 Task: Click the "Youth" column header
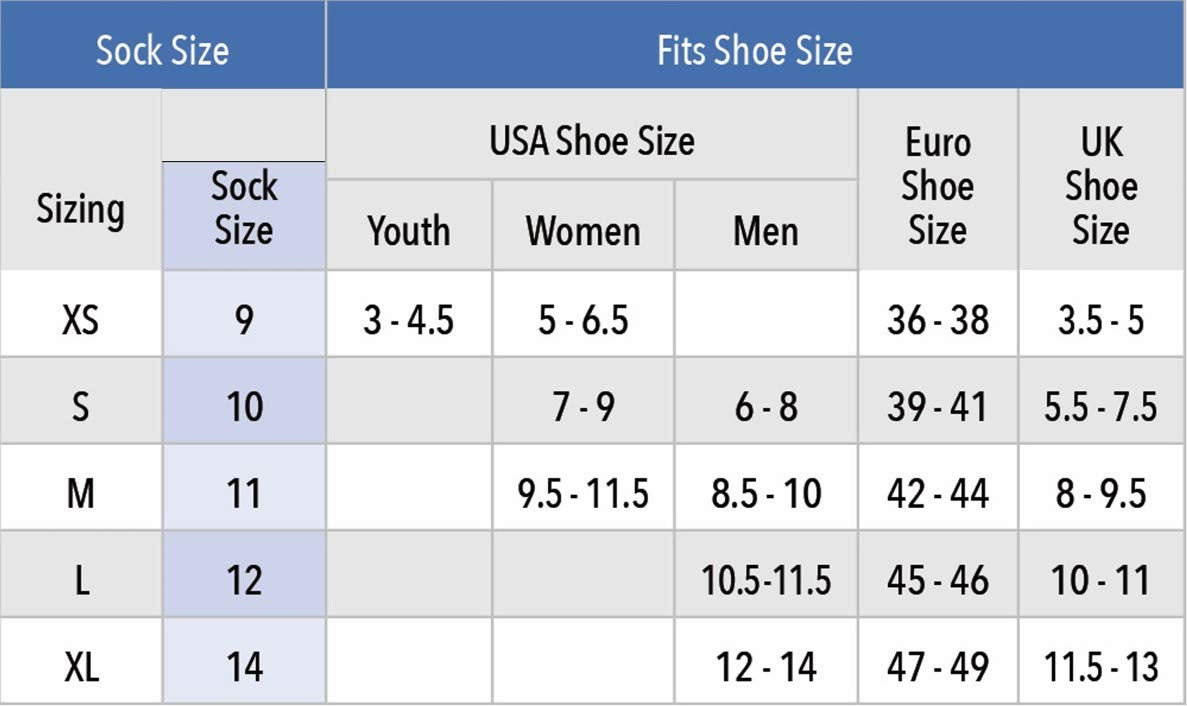(x=408, y=231)
